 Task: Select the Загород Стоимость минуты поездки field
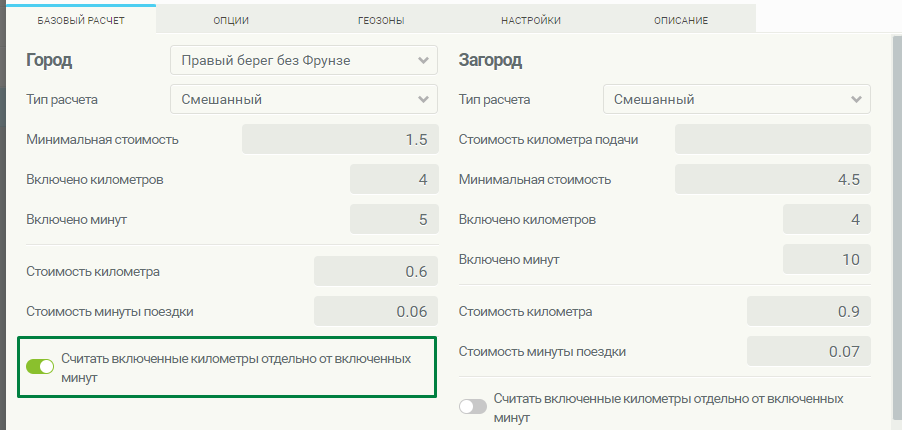(x=808, y=351)
